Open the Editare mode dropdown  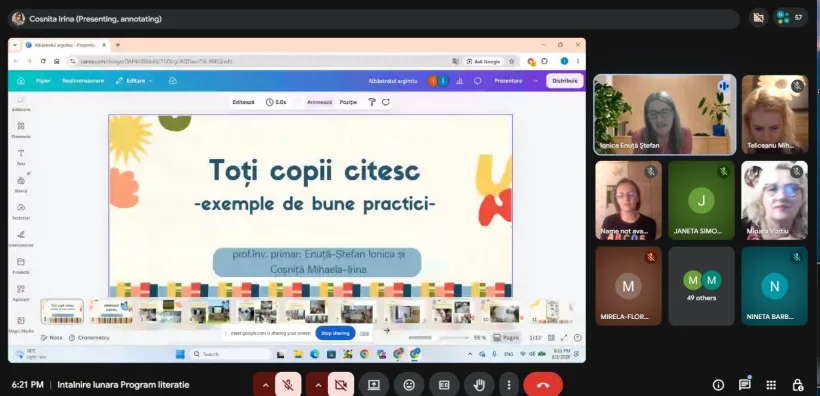coord(134,81)
